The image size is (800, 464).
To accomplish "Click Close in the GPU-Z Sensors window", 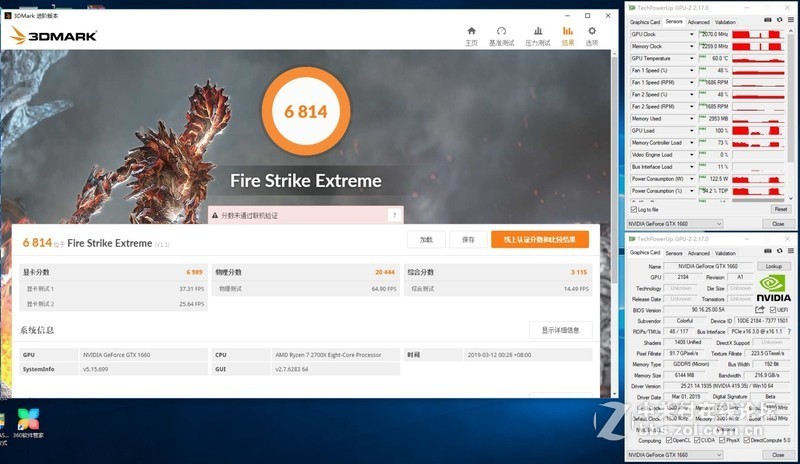I will (778, 224).
